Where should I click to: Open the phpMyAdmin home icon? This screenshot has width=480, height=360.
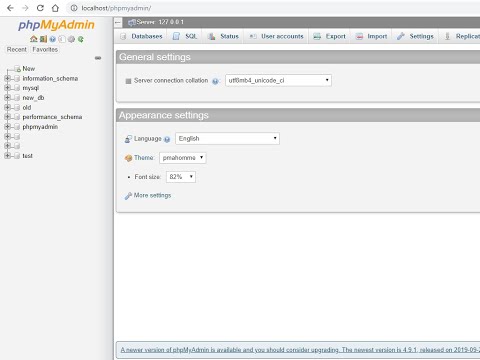point(33,39)
